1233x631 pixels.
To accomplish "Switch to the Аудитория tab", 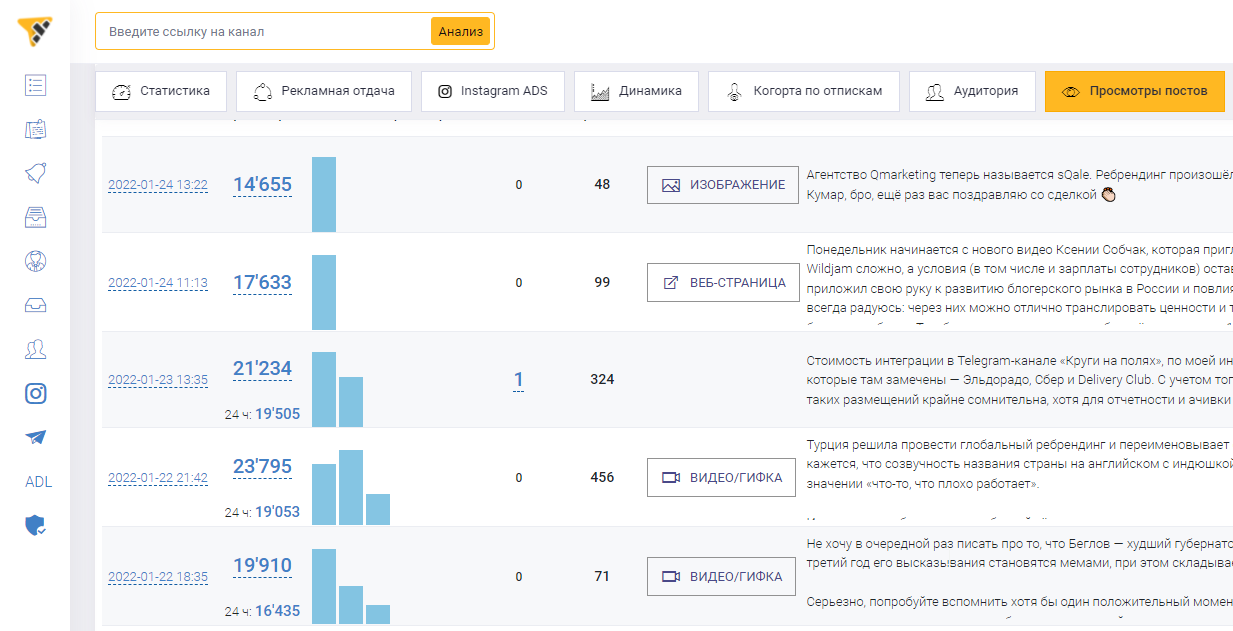I will pos(972,91).
